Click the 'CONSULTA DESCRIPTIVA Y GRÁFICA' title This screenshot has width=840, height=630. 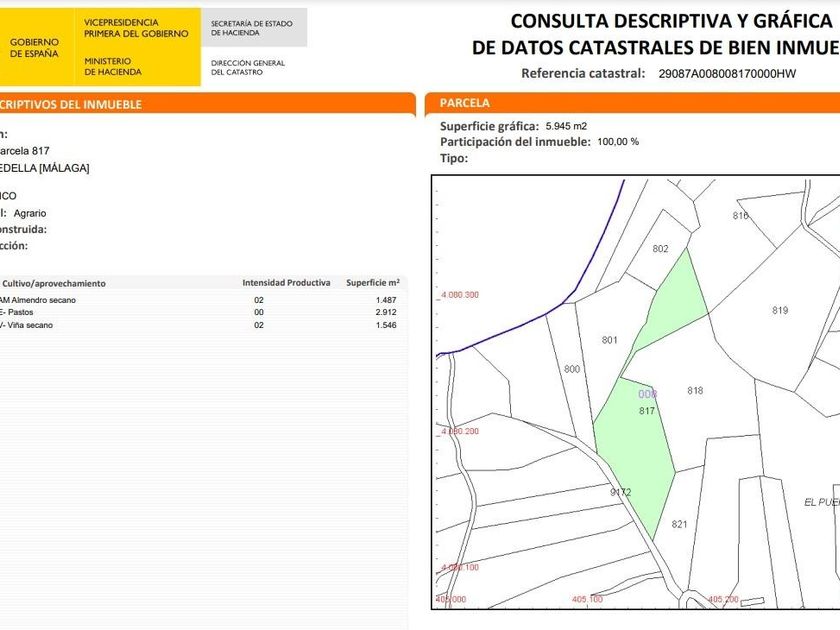tap(671, 21)
